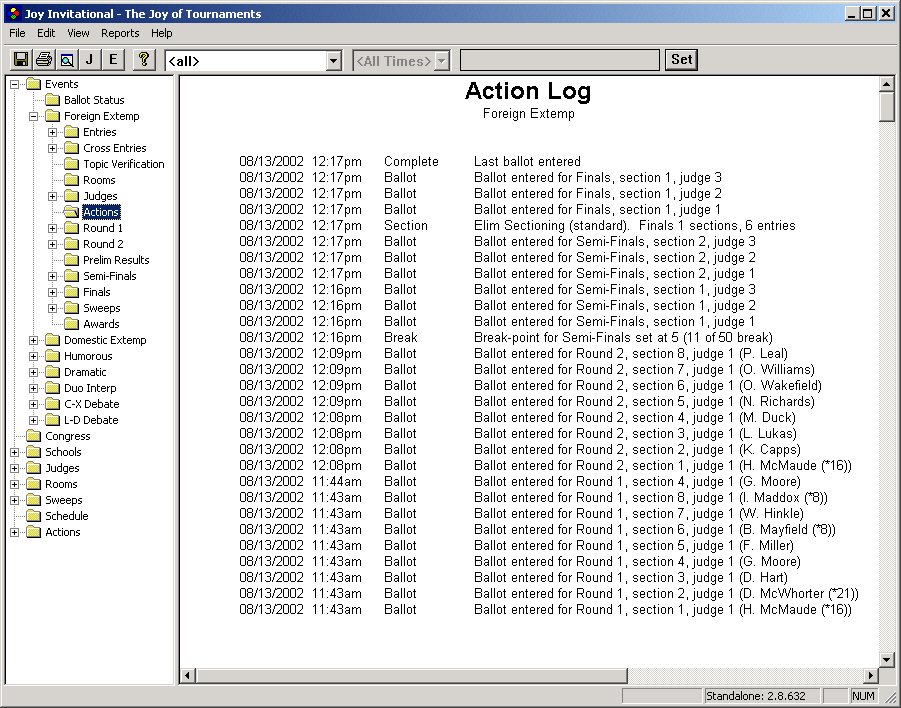Image resolution: width=901 pixels, height=708 pixels.
Task: Click the Print toolbar icon
Action: click(x=44, y=60)
